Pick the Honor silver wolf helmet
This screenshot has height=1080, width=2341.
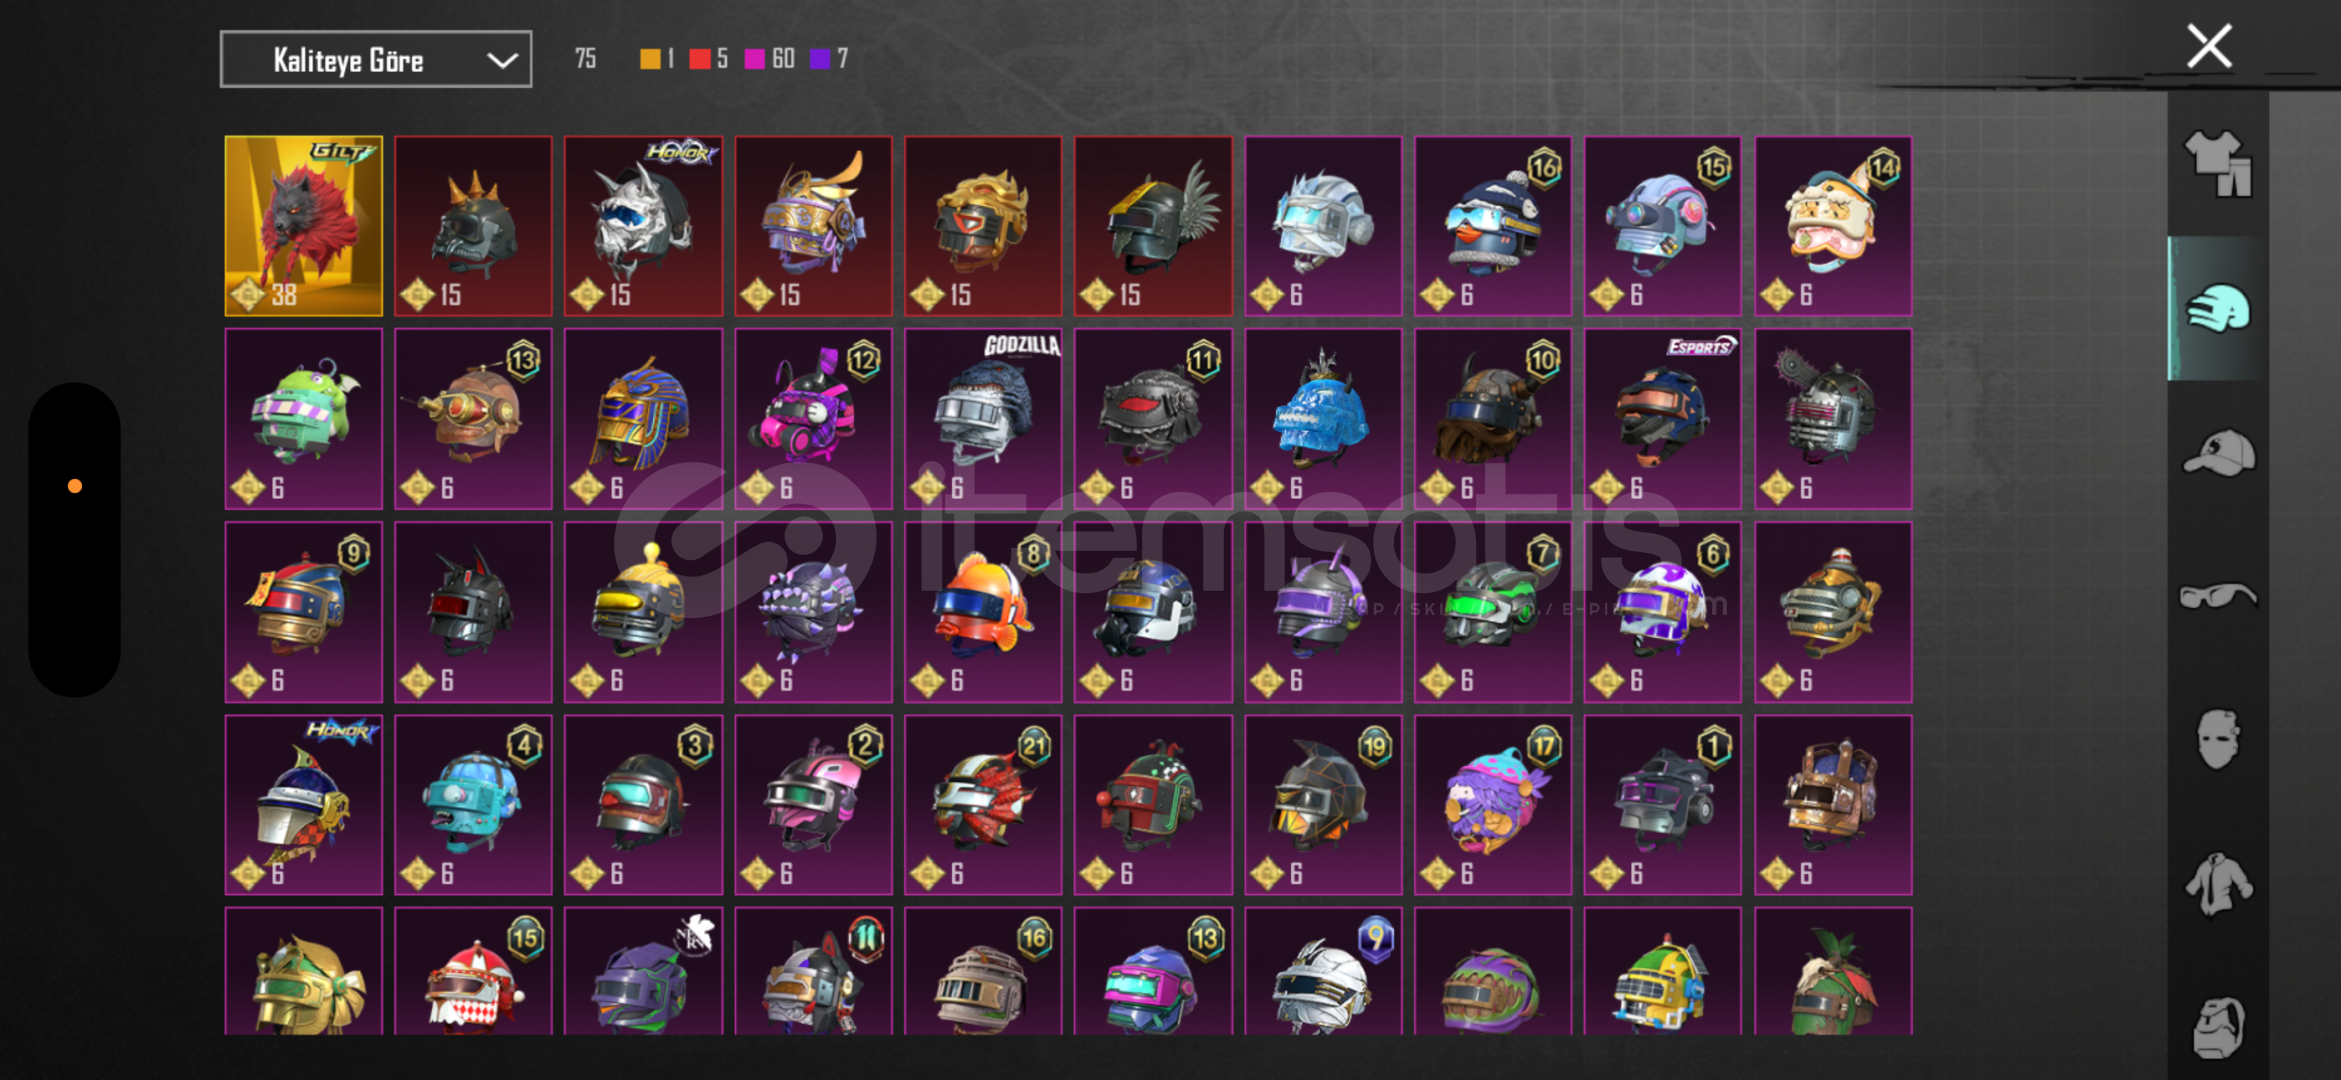click(x=643, y=226)
